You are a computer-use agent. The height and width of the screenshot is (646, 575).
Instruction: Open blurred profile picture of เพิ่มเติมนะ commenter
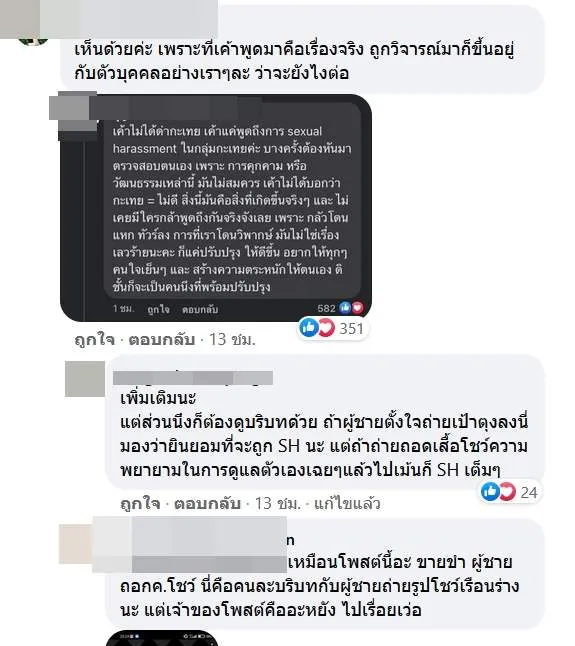click(85, 379)
